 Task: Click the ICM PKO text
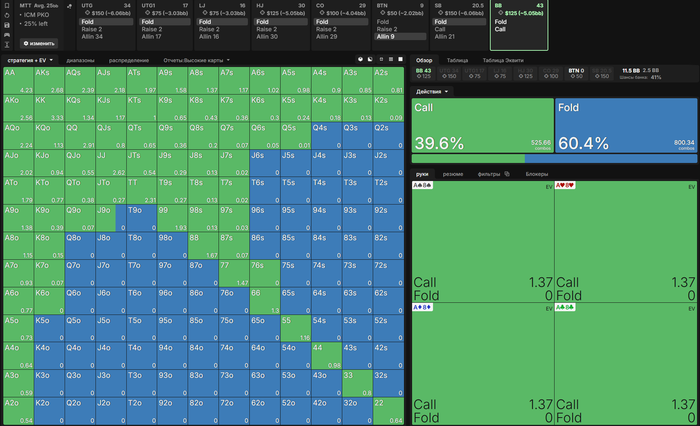pyautogui.click(x=37, y=15)
